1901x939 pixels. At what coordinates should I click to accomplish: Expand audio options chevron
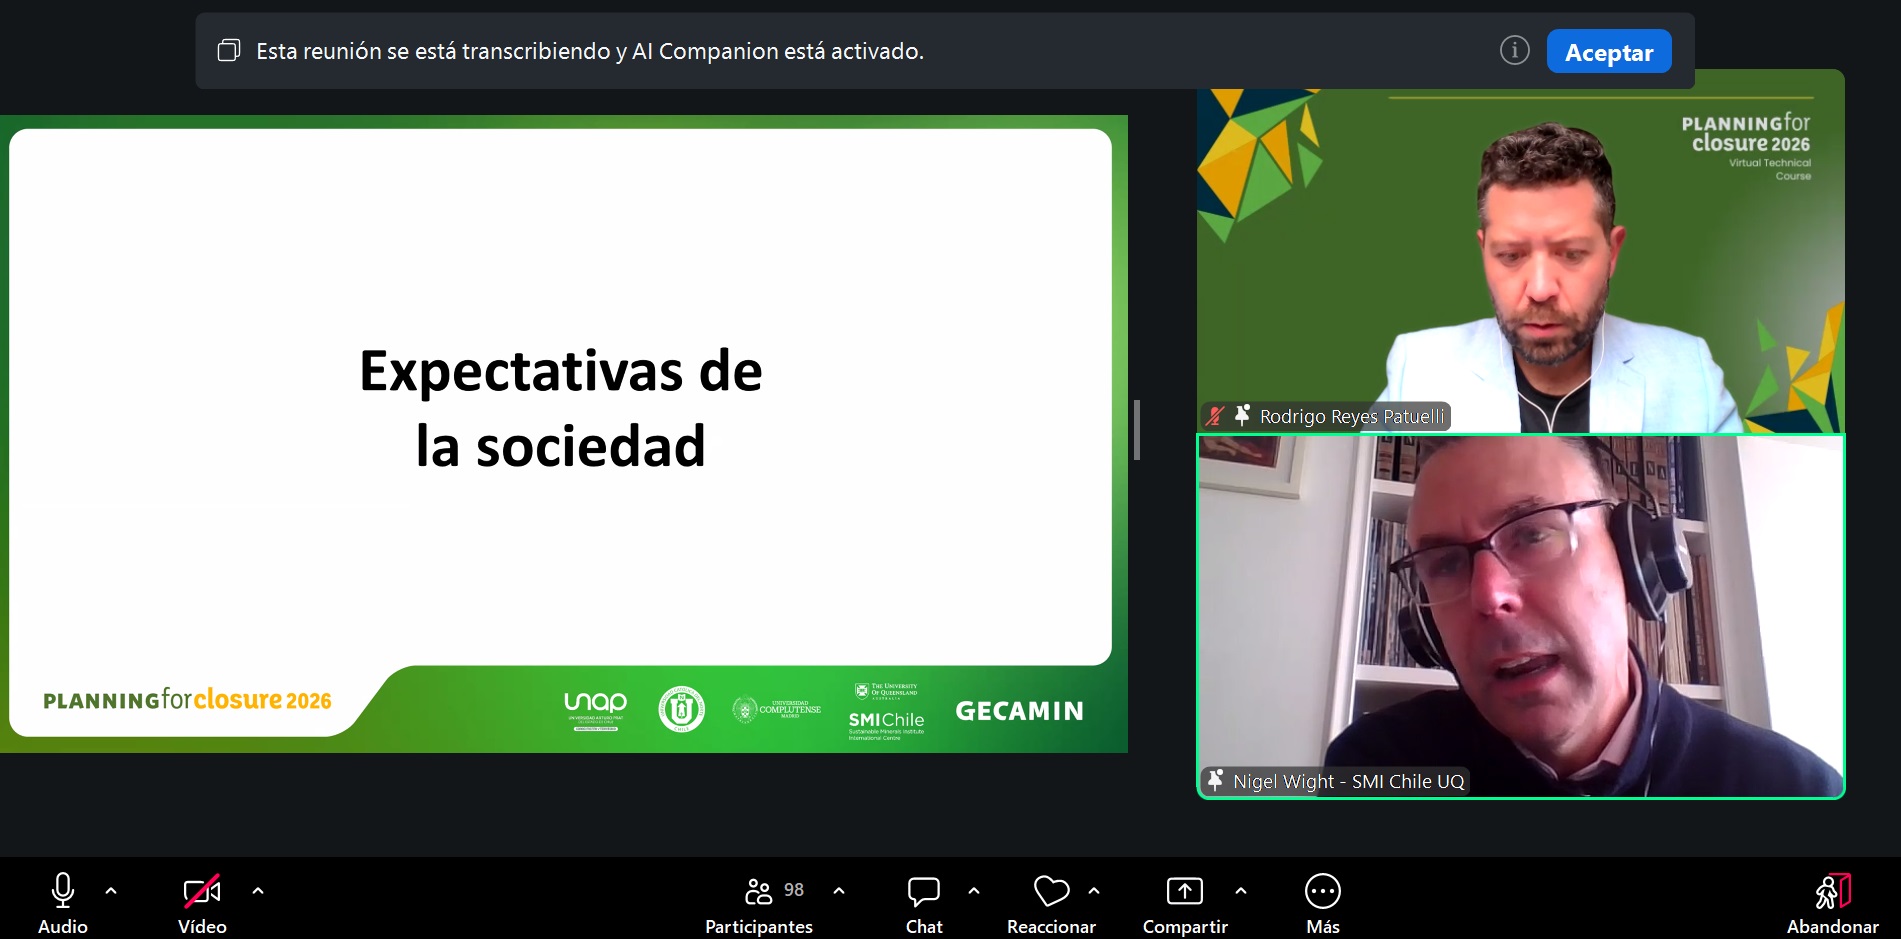(x=111, y=890)
